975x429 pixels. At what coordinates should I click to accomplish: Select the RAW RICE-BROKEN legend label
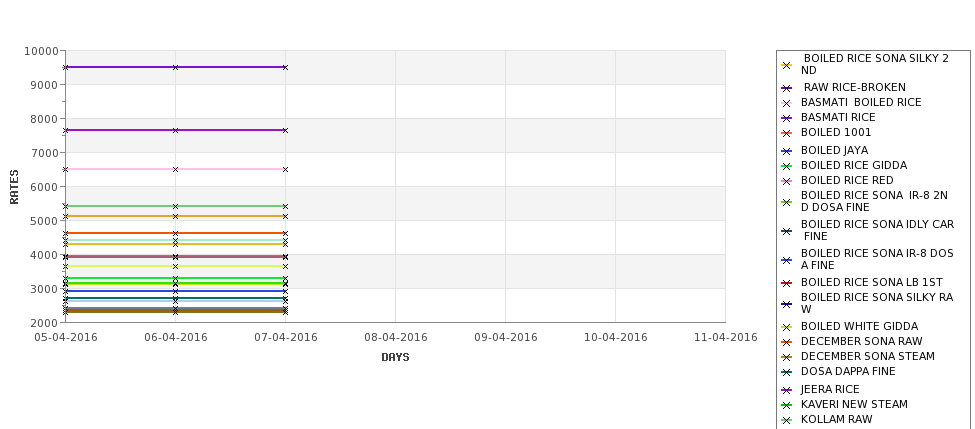coord(854,88)
